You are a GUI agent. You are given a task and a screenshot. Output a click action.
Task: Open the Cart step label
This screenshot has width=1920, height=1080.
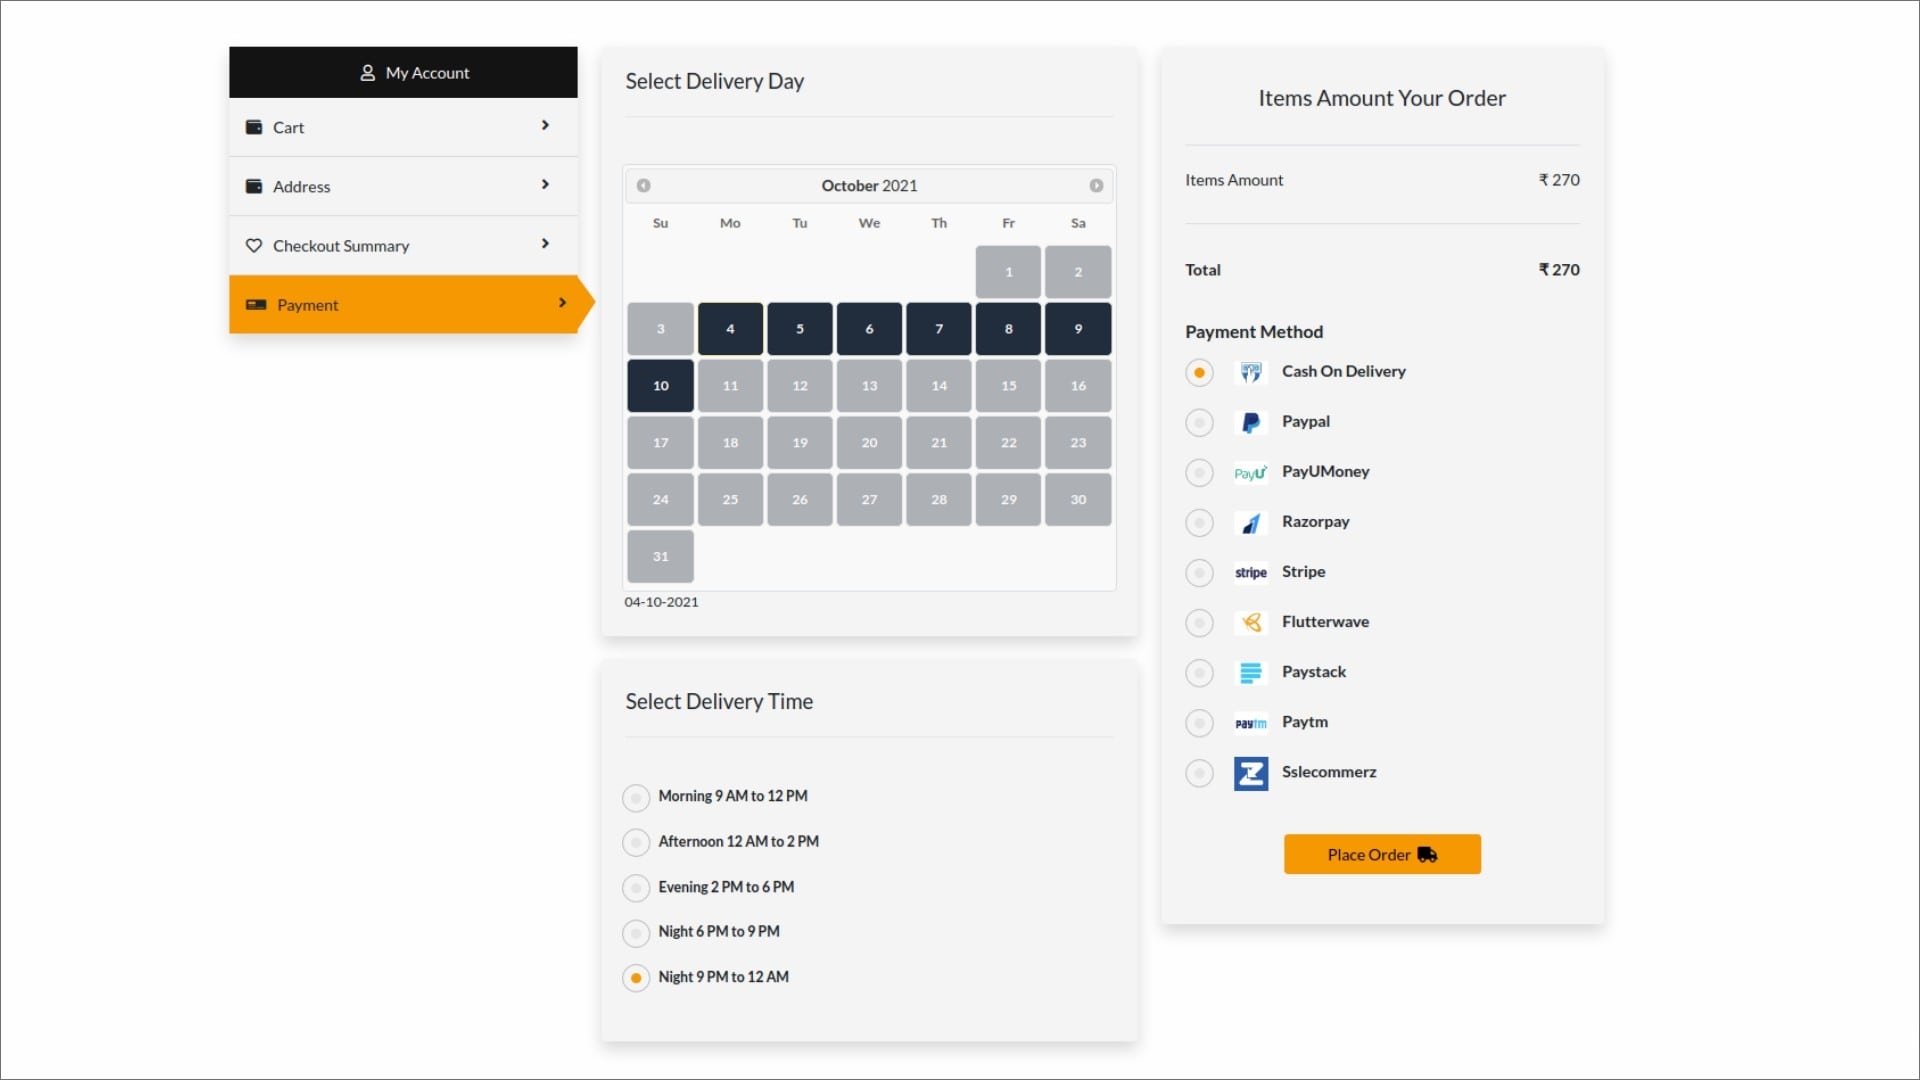coord(288,127)
